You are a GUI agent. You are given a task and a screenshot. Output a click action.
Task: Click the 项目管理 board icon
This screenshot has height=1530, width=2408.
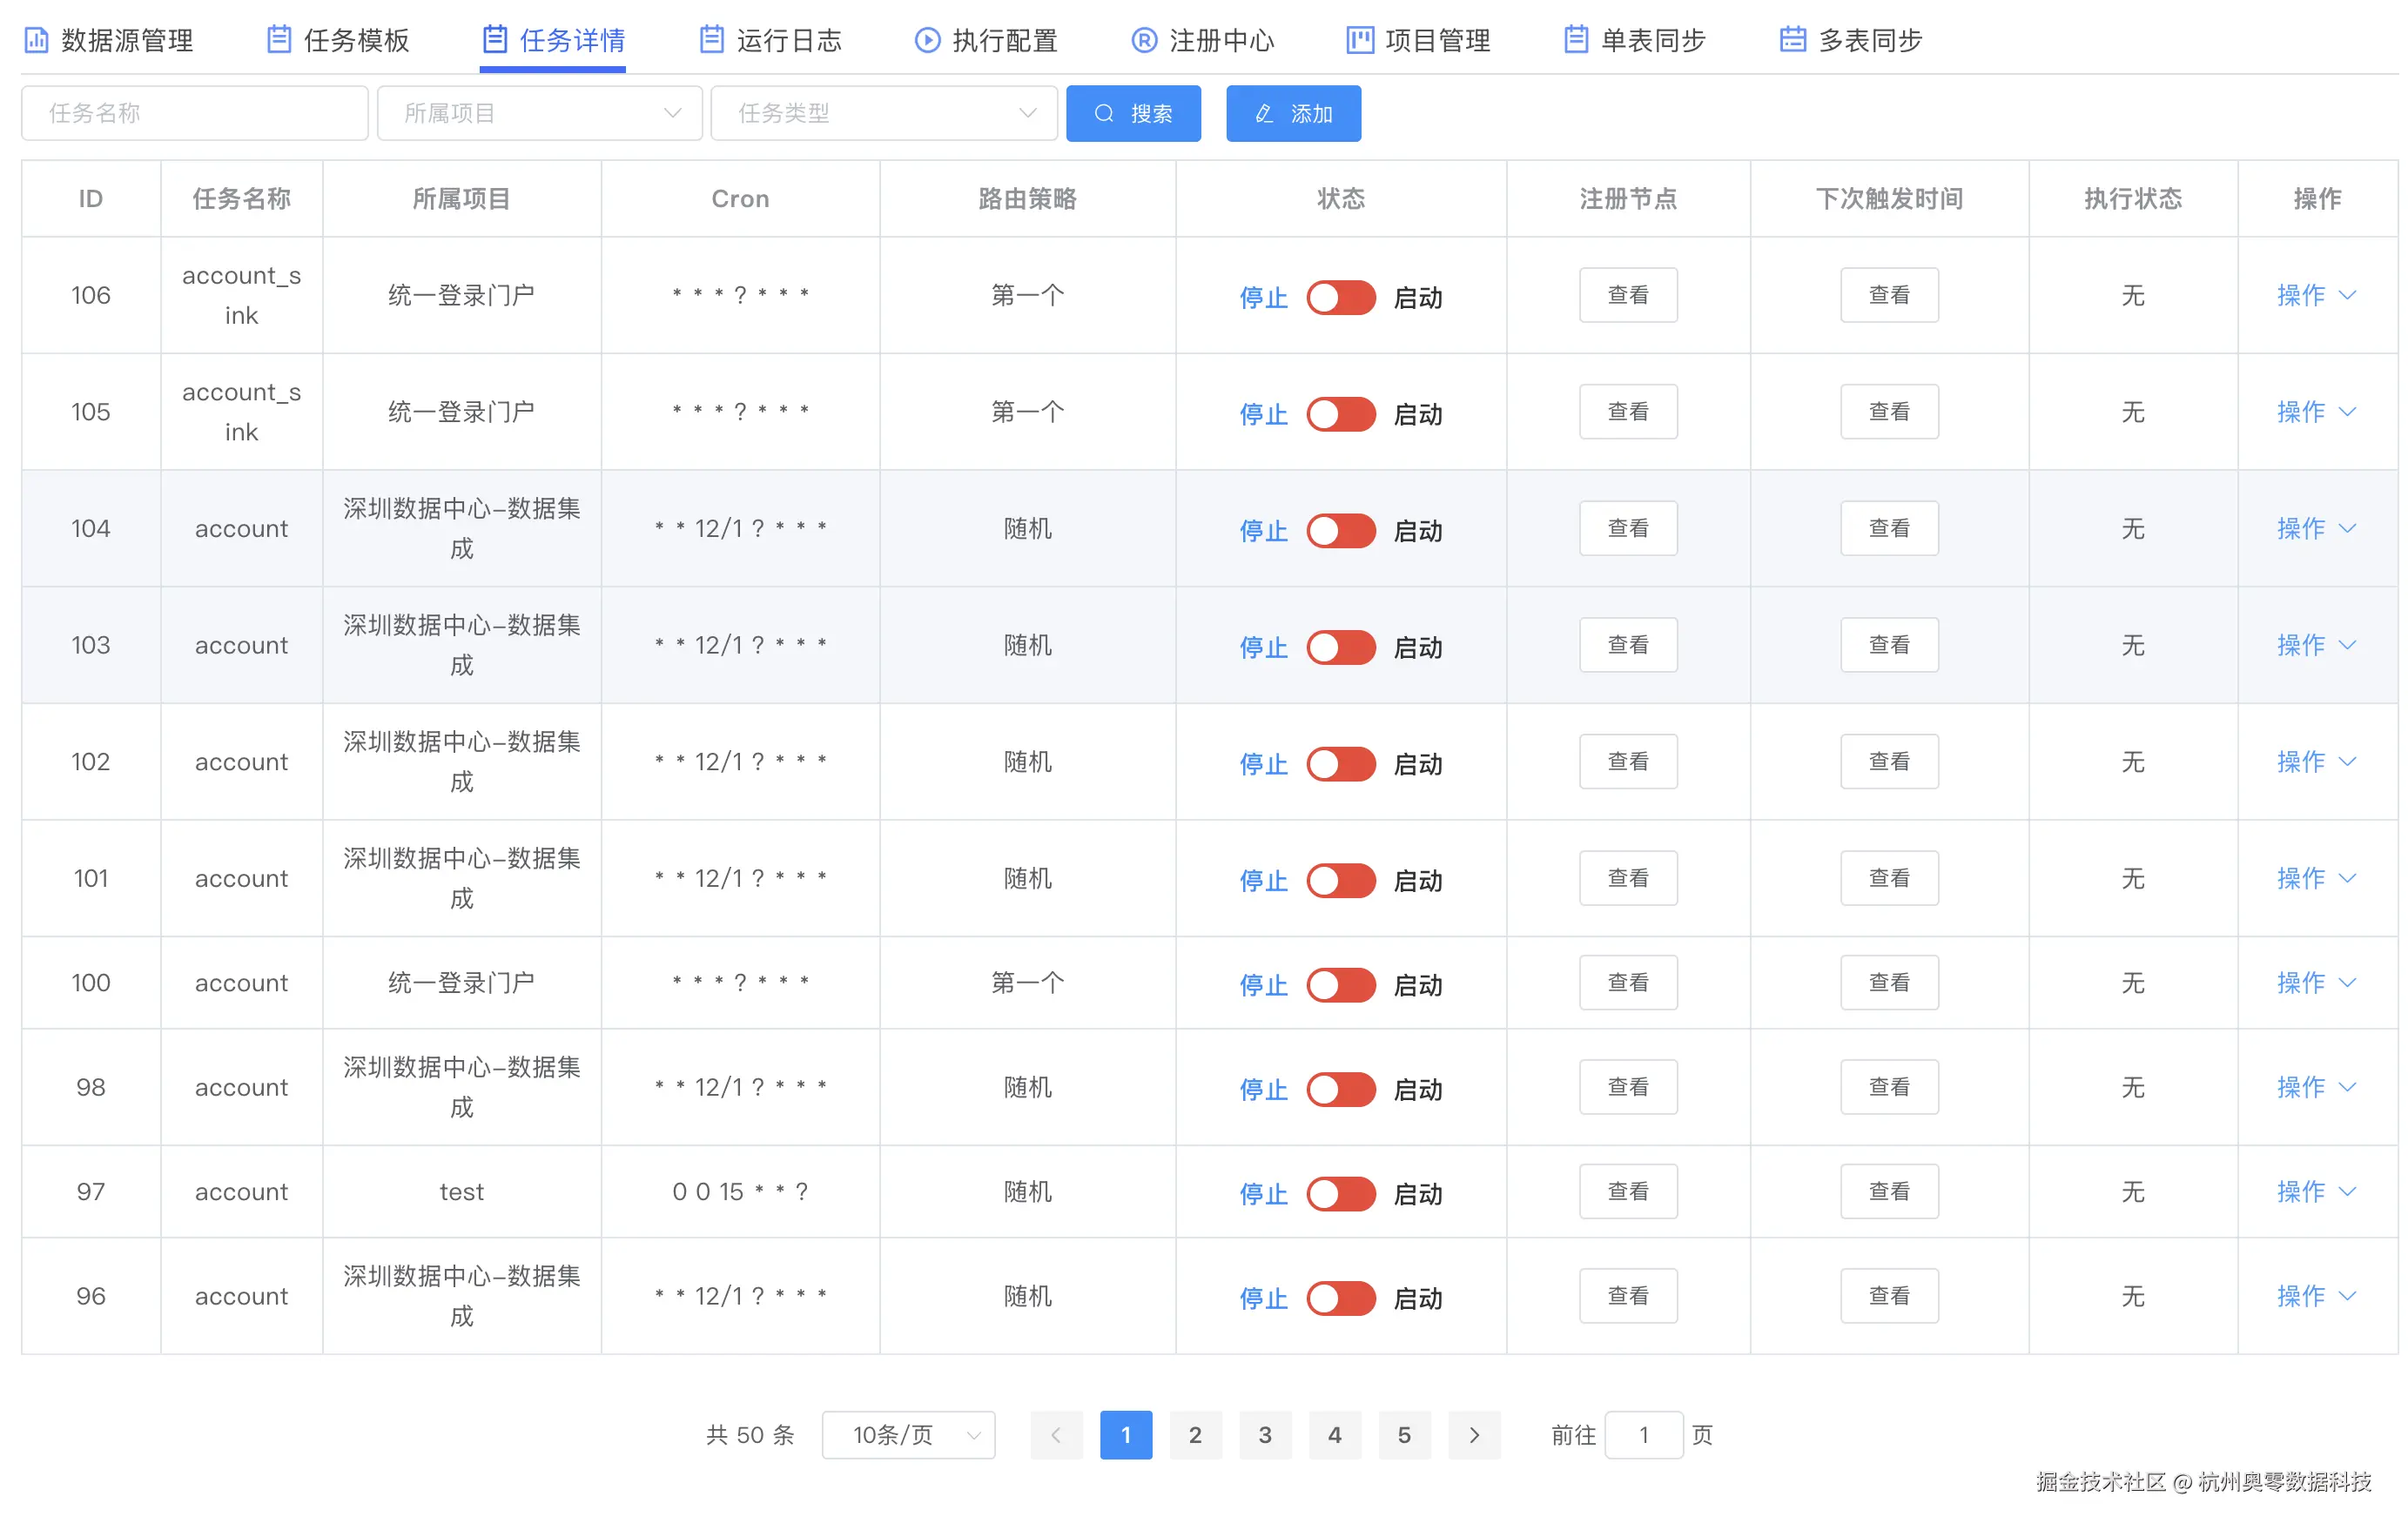tap(1359, 40)
